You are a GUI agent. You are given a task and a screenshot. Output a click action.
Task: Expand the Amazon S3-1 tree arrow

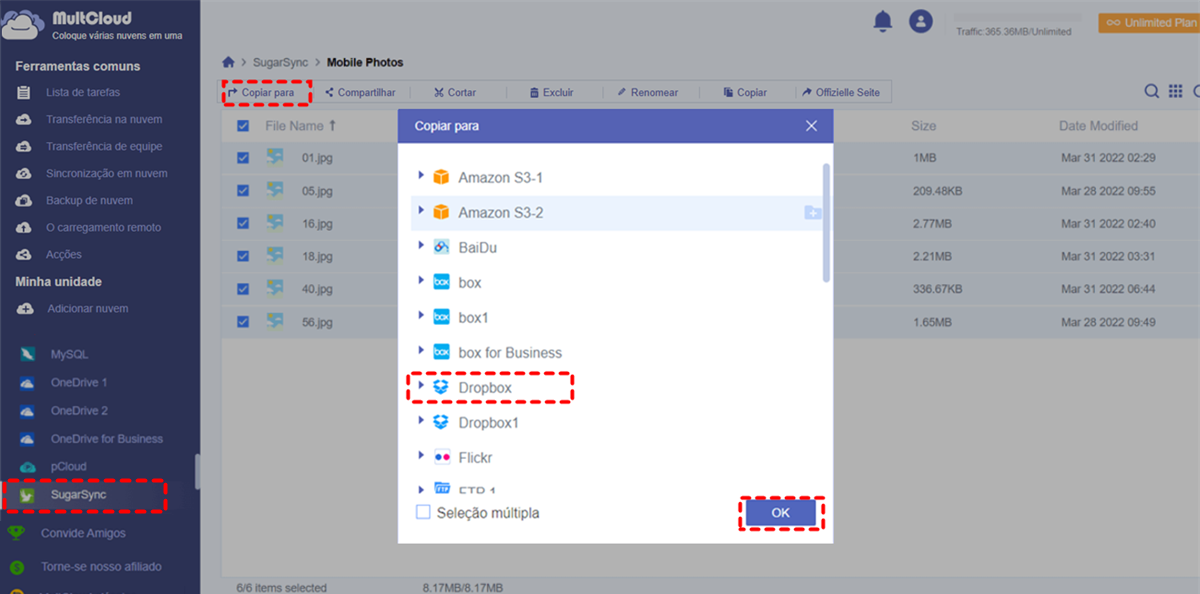(x=421, y=177)
